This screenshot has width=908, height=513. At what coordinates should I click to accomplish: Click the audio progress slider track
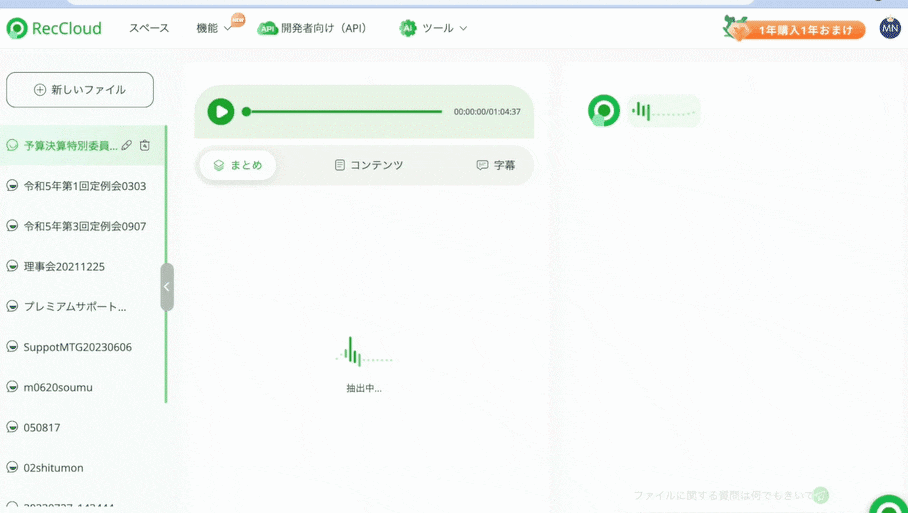(345, 112)
